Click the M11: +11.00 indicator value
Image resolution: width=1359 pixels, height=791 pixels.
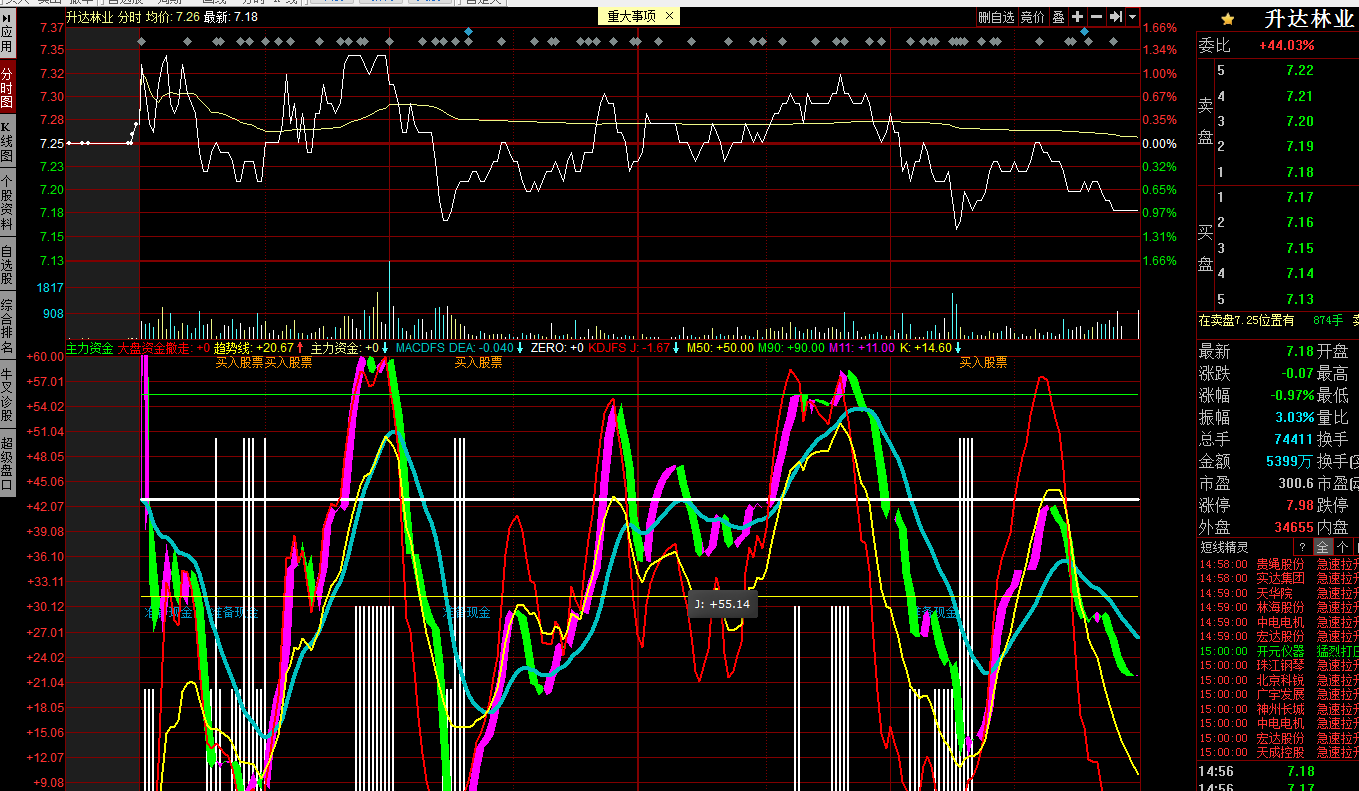click(x=861, y=348)
